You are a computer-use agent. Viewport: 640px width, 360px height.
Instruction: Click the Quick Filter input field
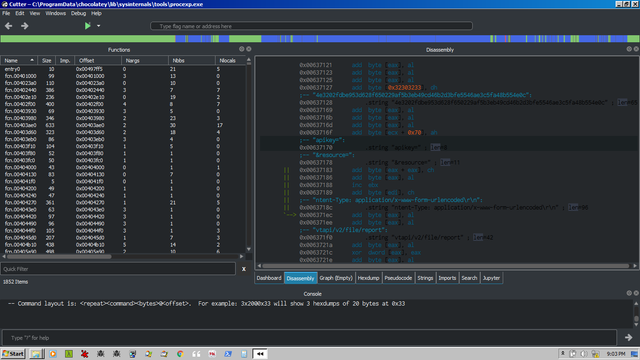pyautogui.click(x=118, y=269)
